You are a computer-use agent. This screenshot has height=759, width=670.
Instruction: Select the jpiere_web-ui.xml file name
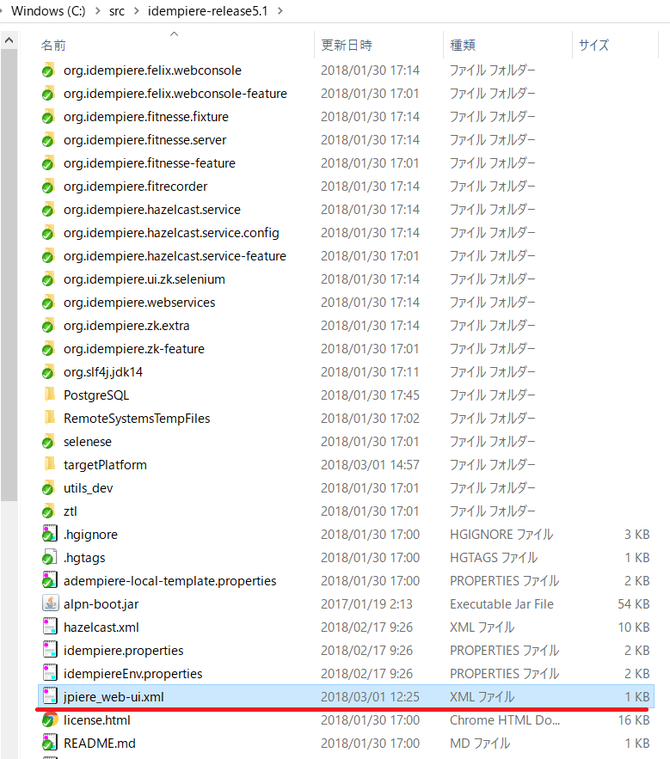[x=114, y=697]
